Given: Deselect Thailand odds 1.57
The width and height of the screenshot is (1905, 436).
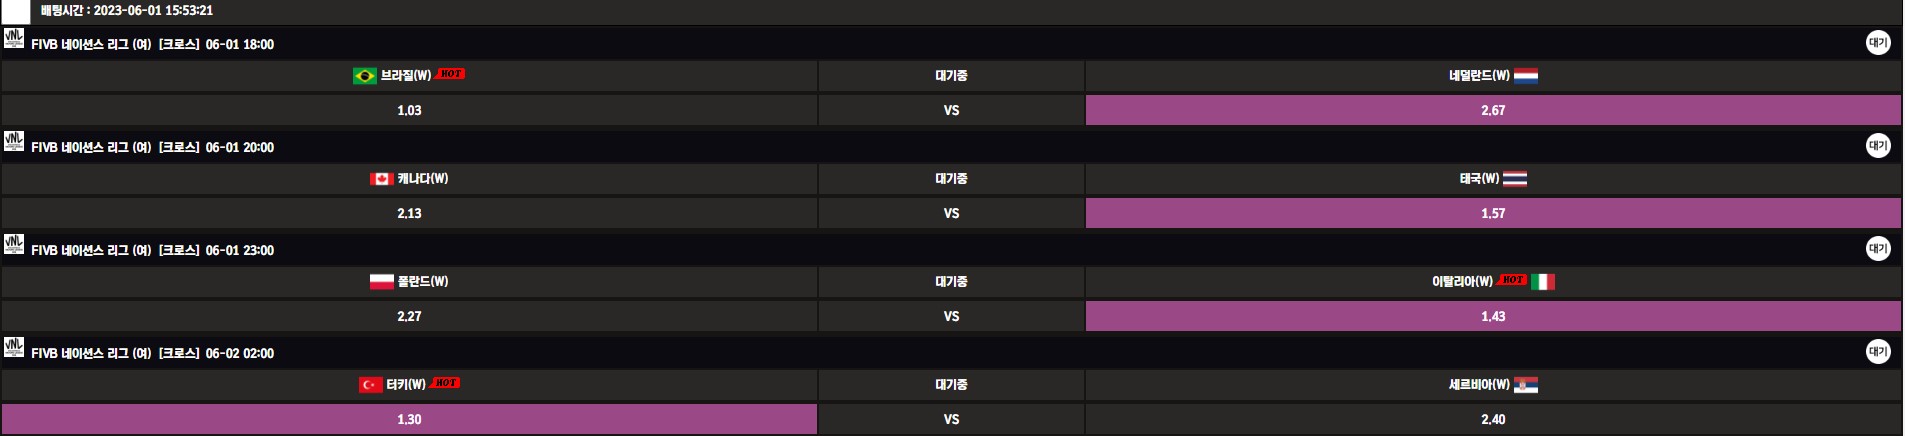Looking at the screenshot, I should point(1492,213).
